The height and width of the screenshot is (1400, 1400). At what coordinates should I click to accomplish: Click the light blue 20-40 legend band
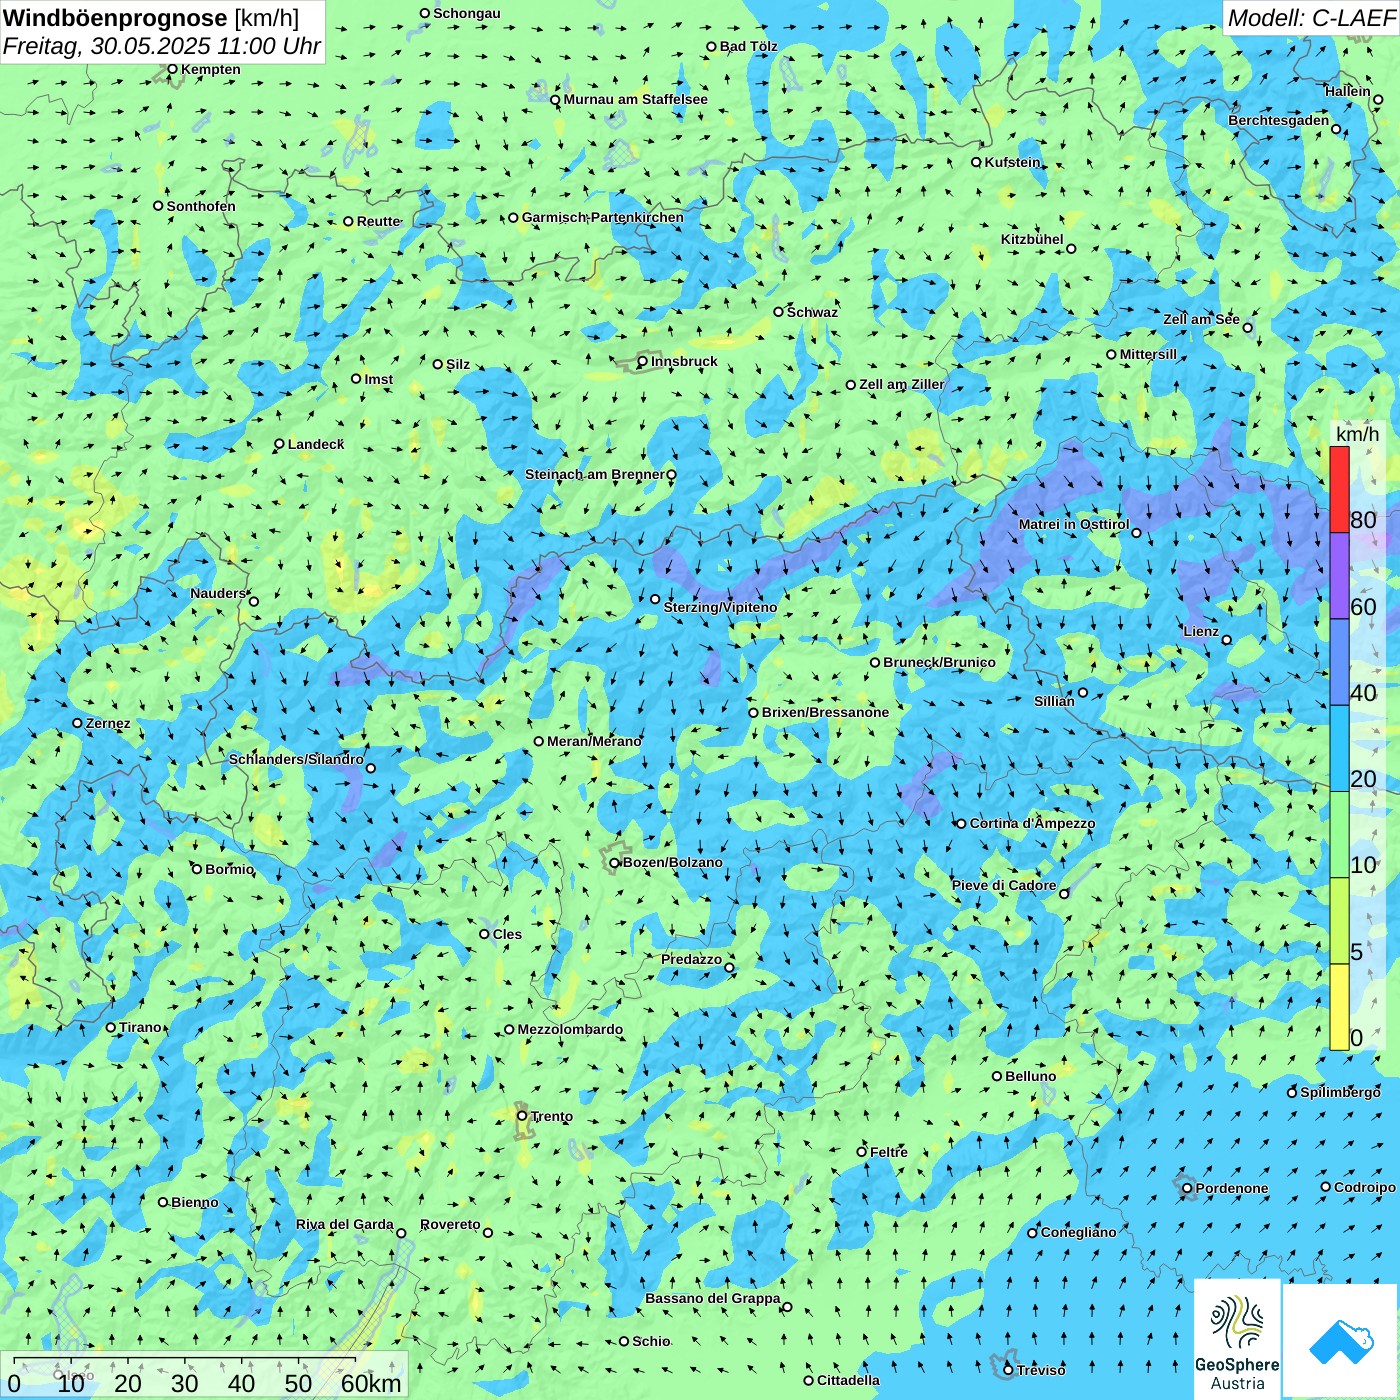[x=1339, y=749]
